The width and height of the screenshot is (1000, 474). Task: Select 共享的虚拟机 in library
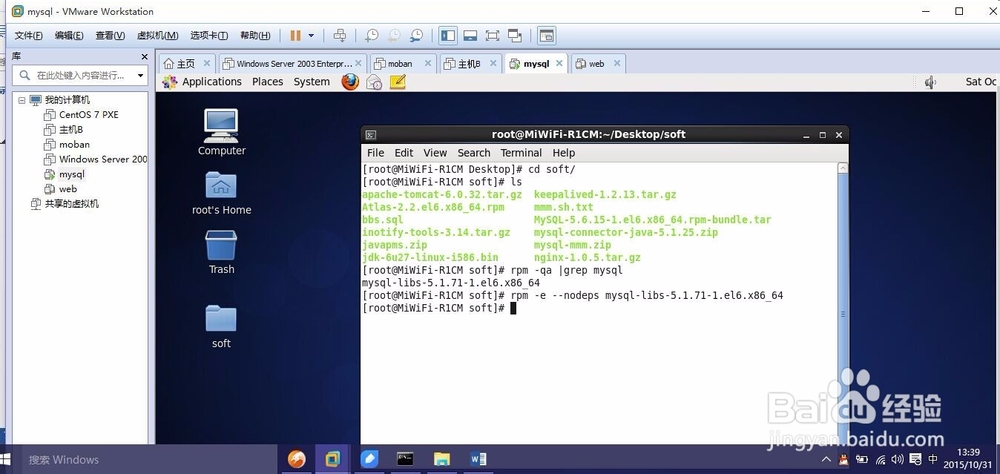(71, 204)
